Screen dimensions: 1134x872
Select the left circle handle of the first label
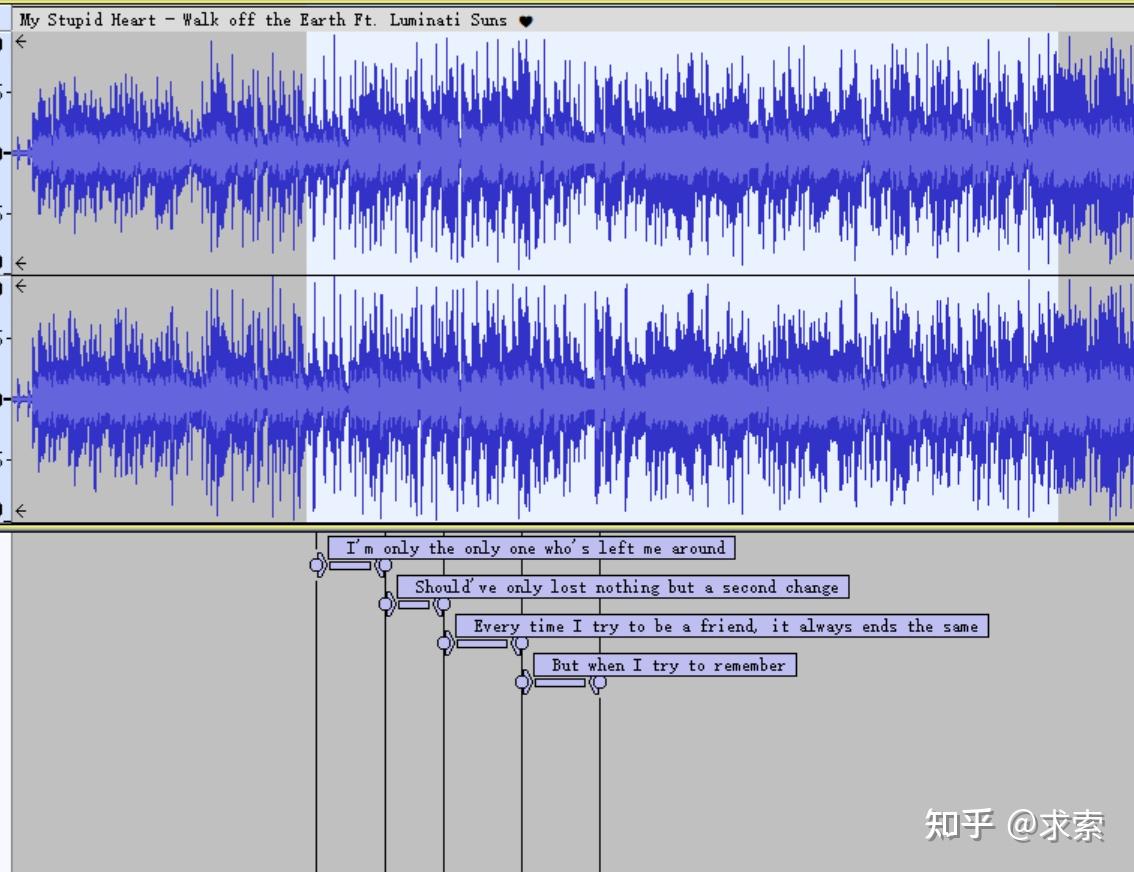(318, 566)
